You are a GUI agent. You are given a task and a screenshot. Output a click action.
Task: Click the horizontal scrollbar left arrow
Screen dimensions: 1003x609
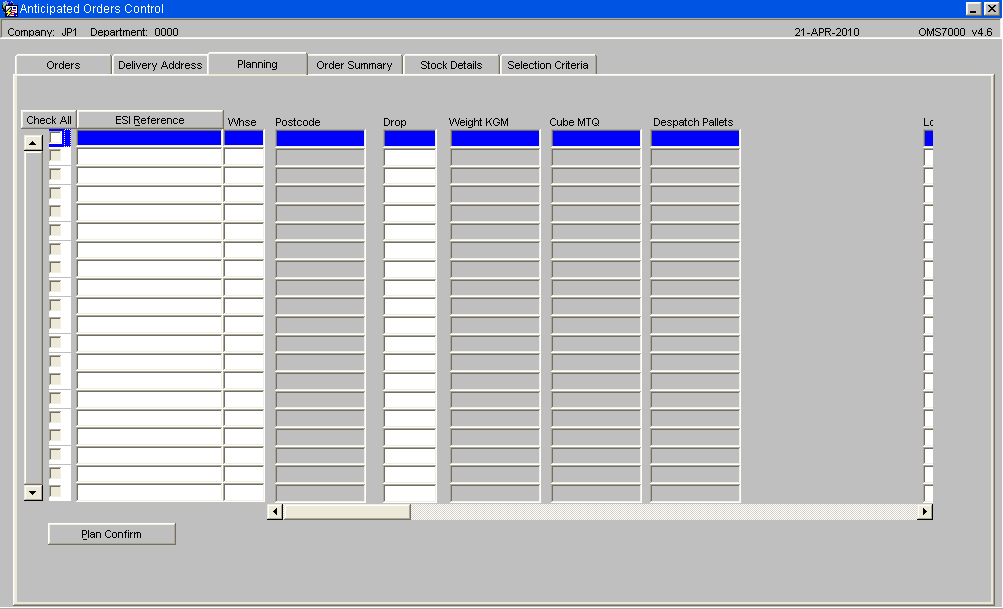(x=275, y=511)
